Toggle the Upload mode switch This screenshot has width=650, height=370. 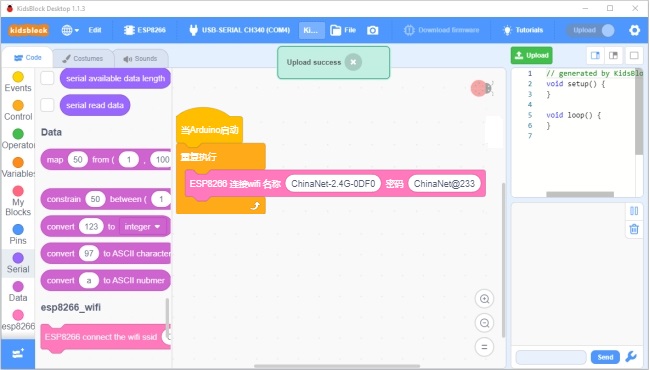point(591,30)
